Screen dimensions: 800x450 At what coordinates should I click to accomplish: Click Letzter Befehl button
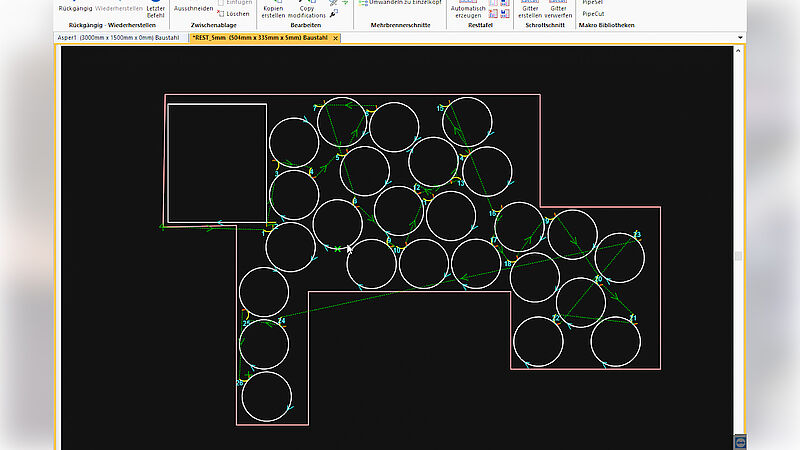(x=156, y=9)
